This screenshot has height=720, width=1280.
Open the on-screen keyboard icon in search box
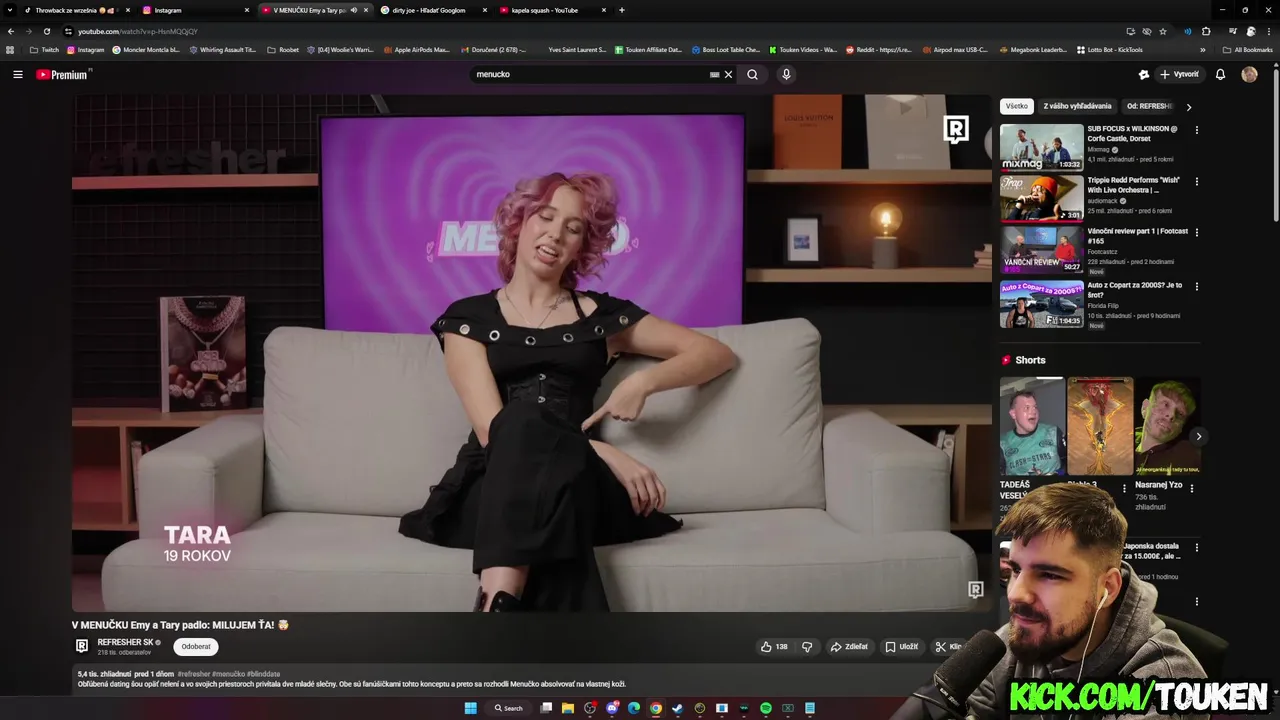pos(714,74)
